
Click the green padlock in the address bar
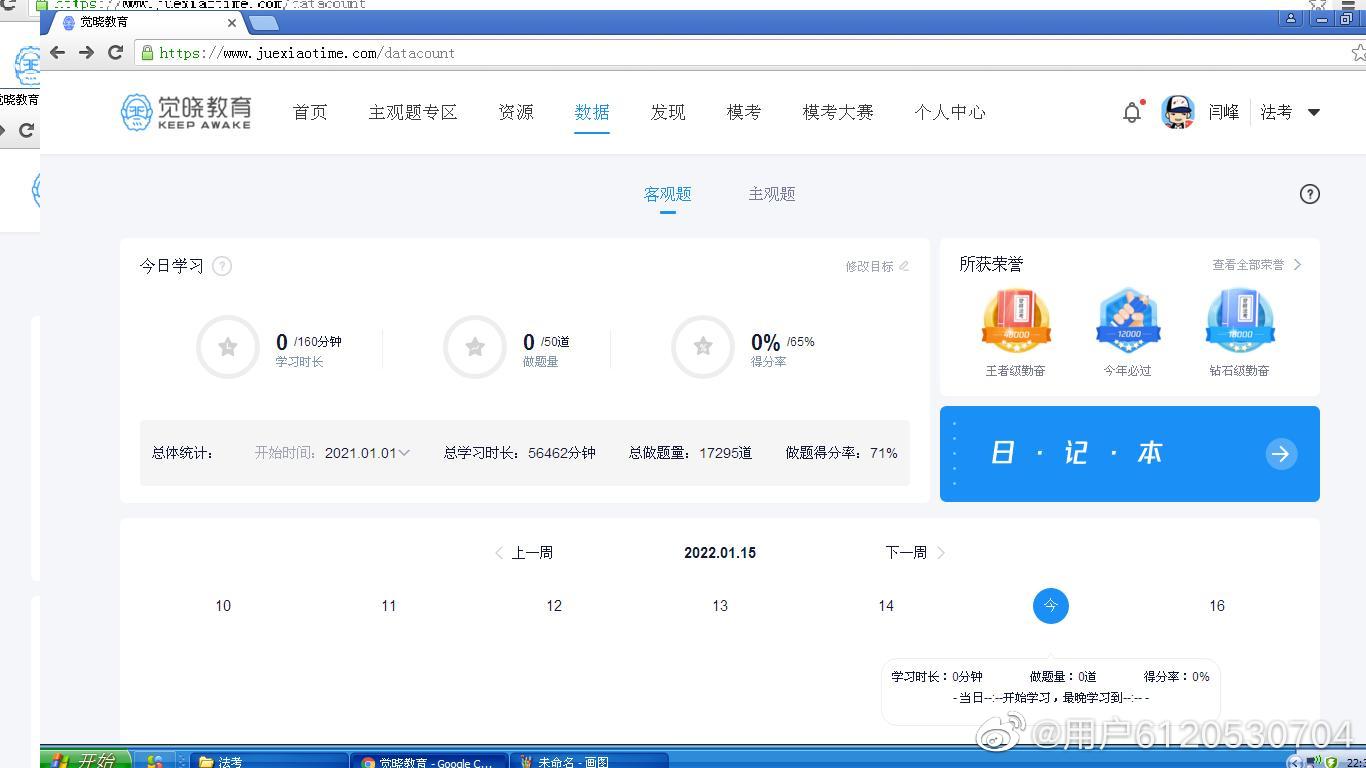tap(148, 53)
